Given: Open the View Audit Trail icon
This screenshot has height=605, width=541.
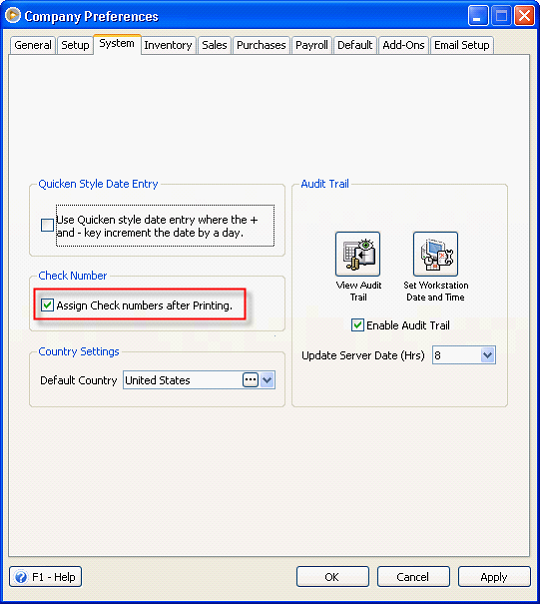Looking at the screenshot, I should click(x=358, y=254).
